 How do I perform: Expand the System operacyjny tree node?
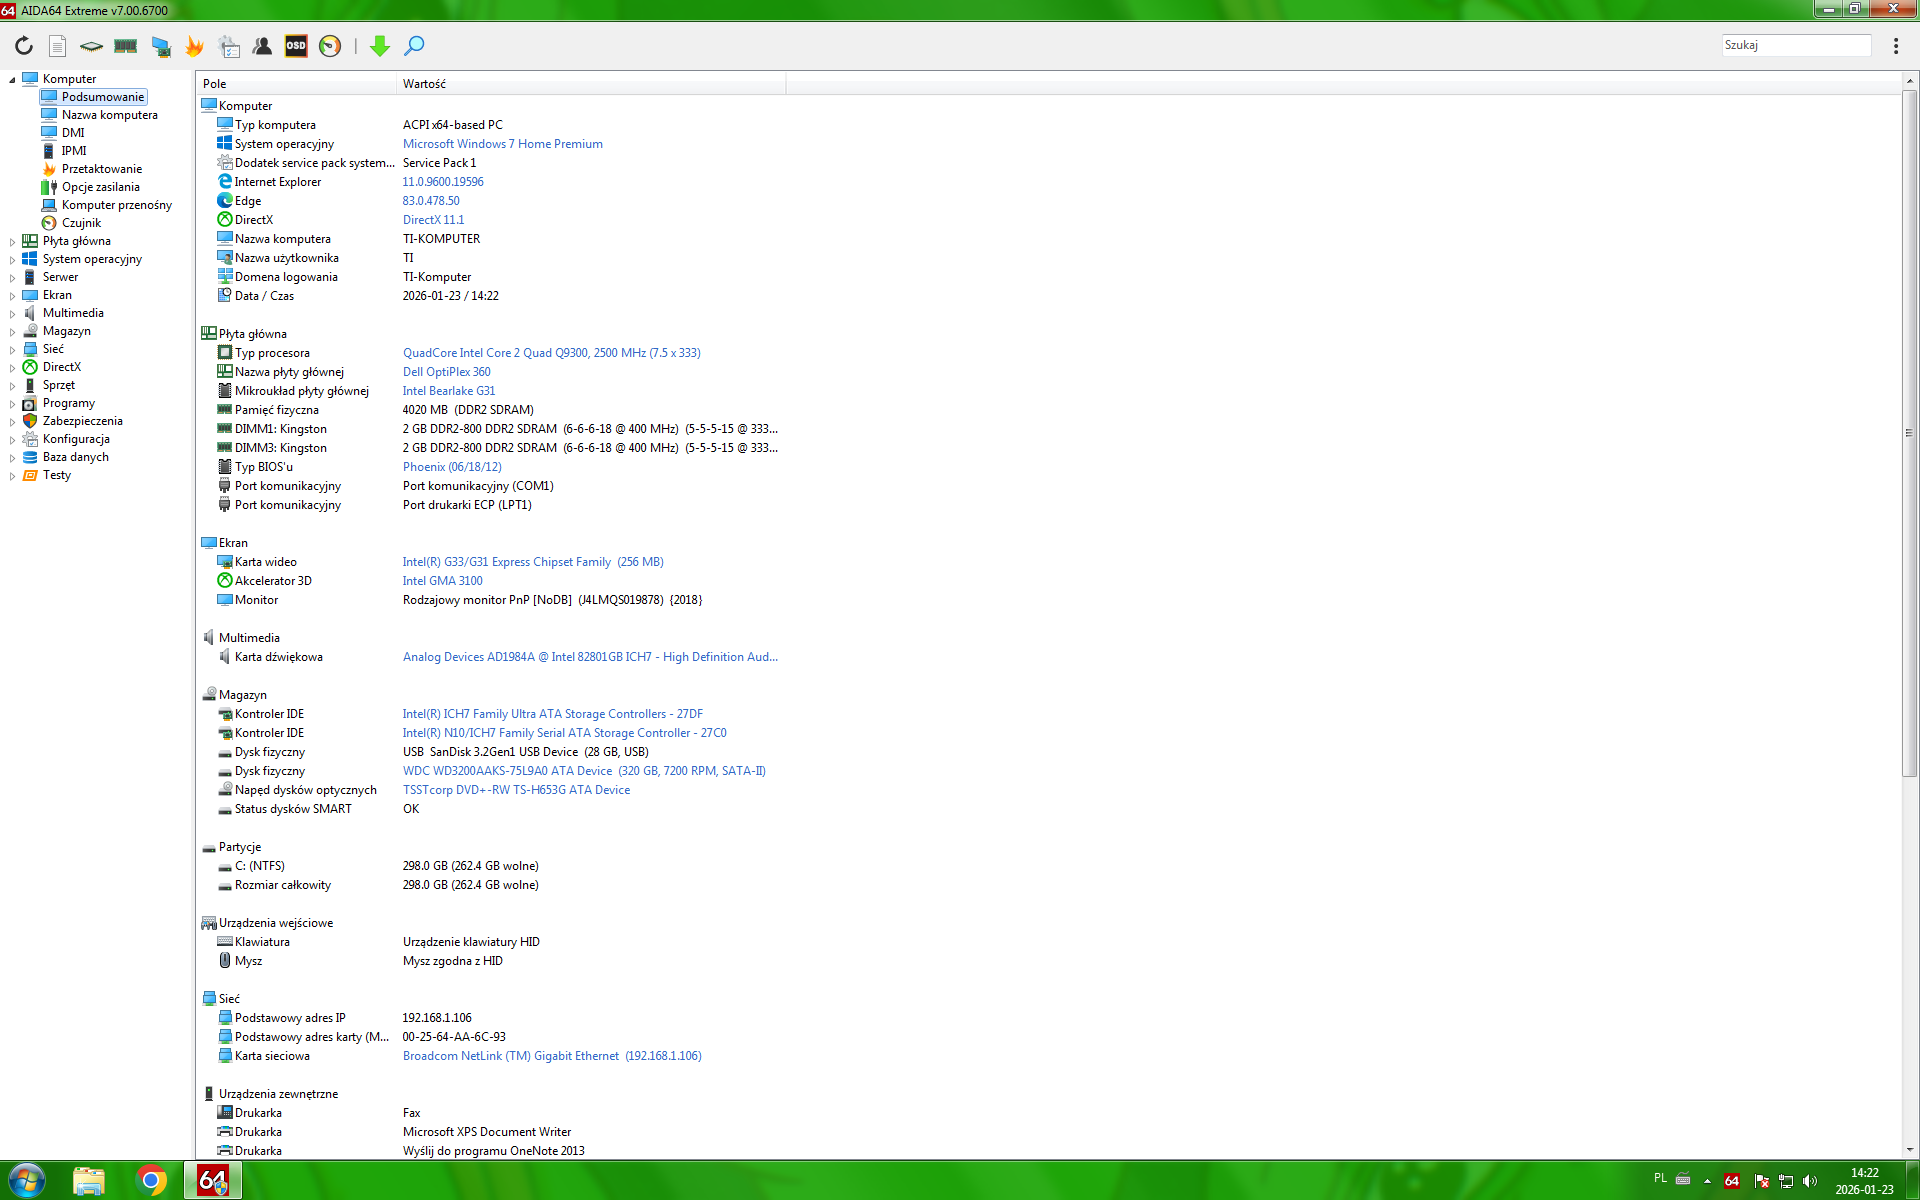point(12,260)
